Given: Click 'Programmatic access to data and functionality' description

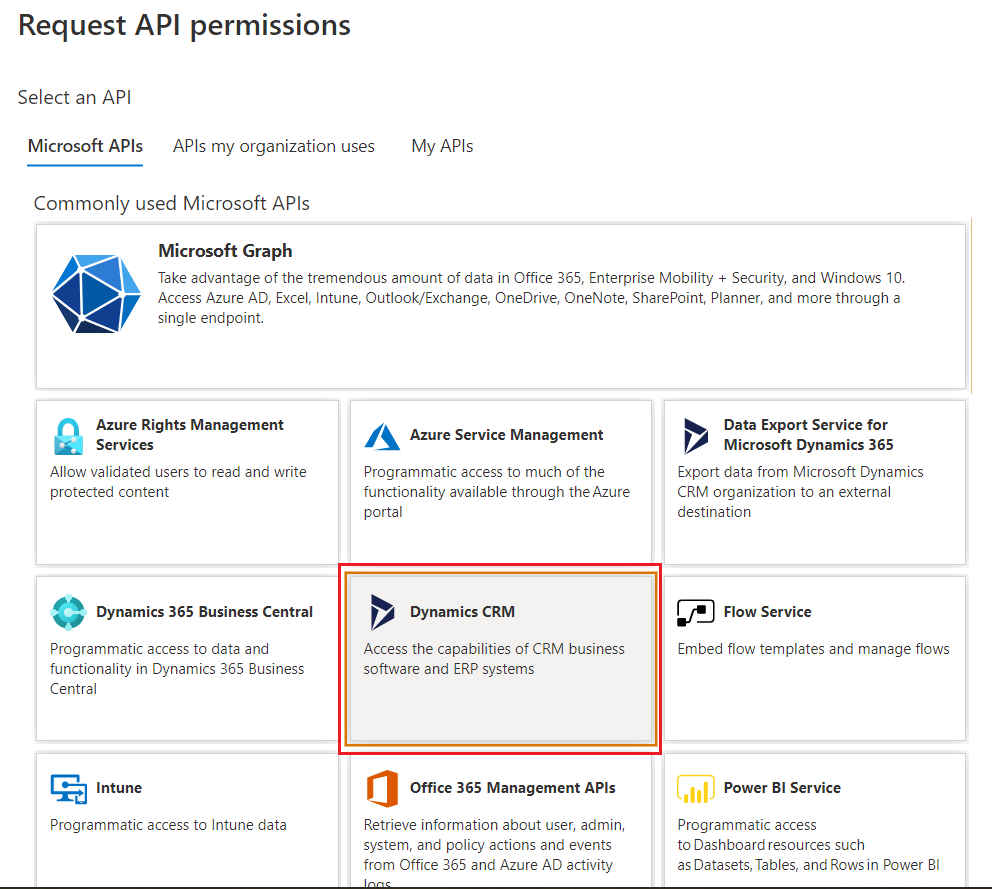Looking at the screenshot, I should point(177,669).
